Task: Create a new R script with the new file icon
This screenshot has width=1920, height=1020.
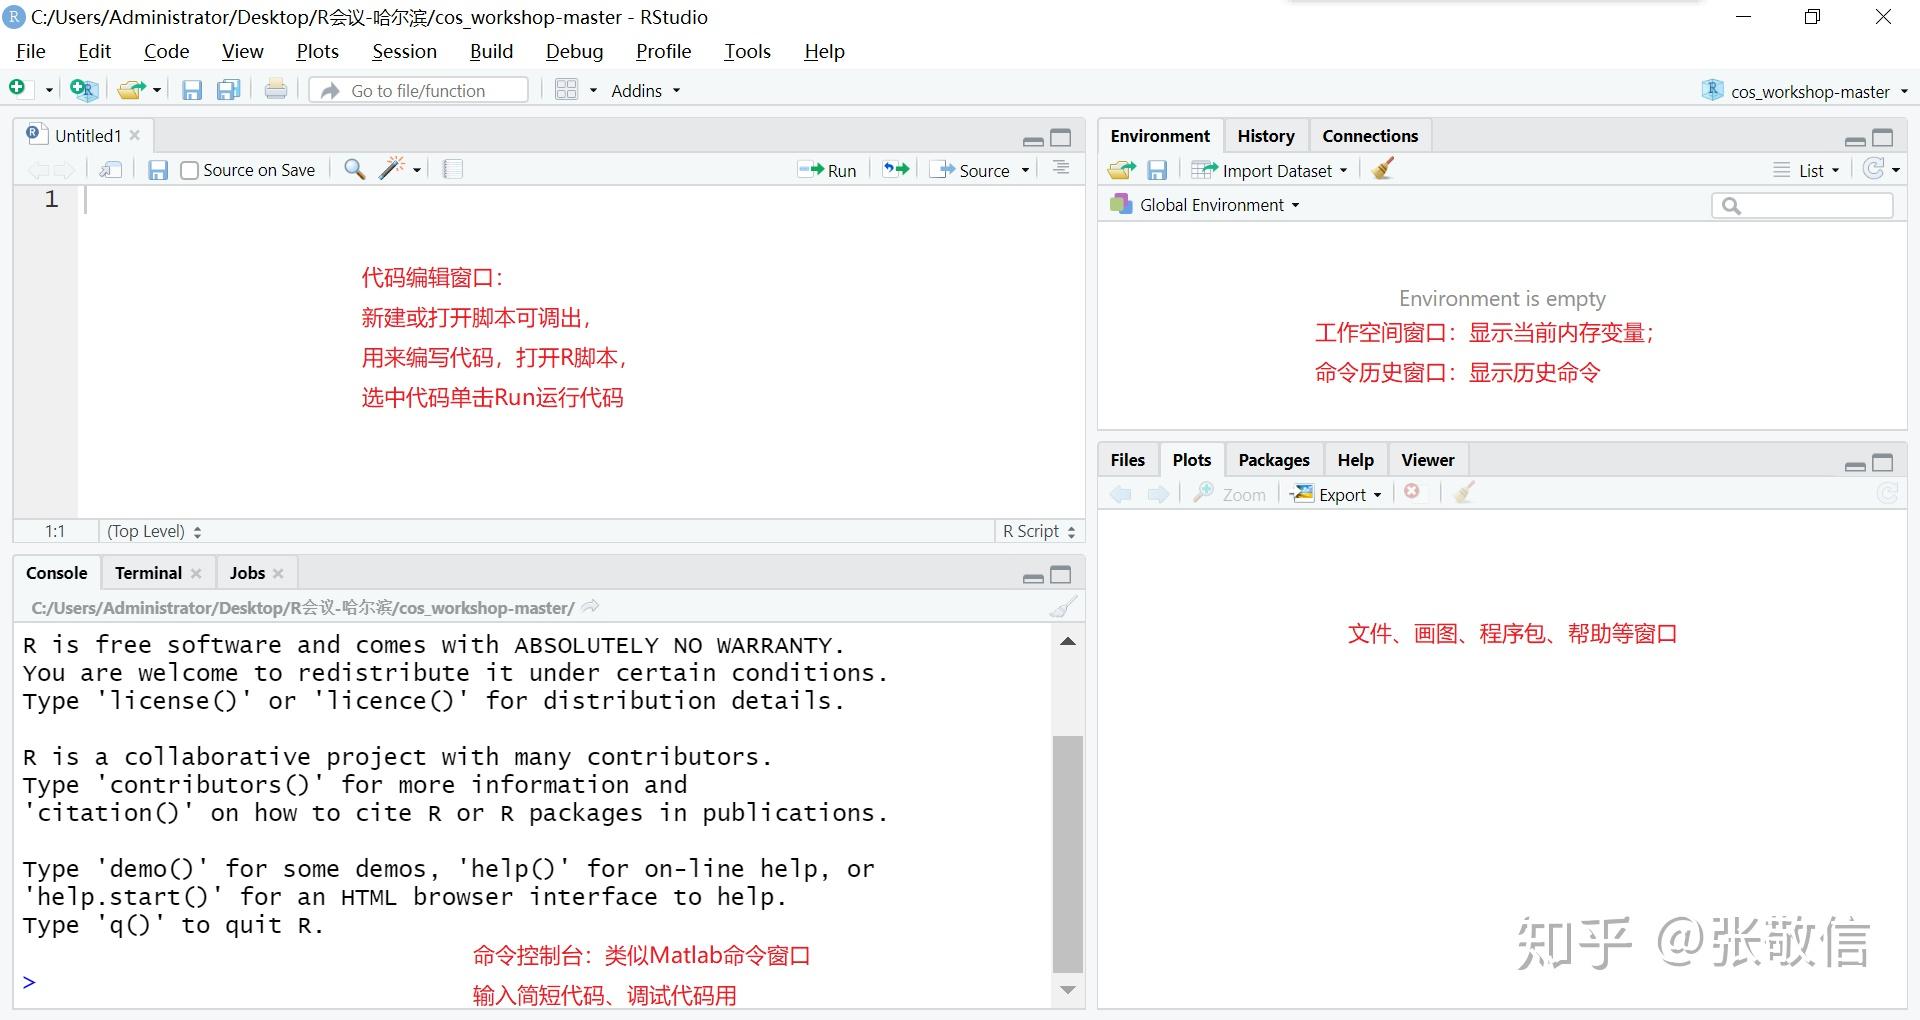Action: tap(16, 88)
